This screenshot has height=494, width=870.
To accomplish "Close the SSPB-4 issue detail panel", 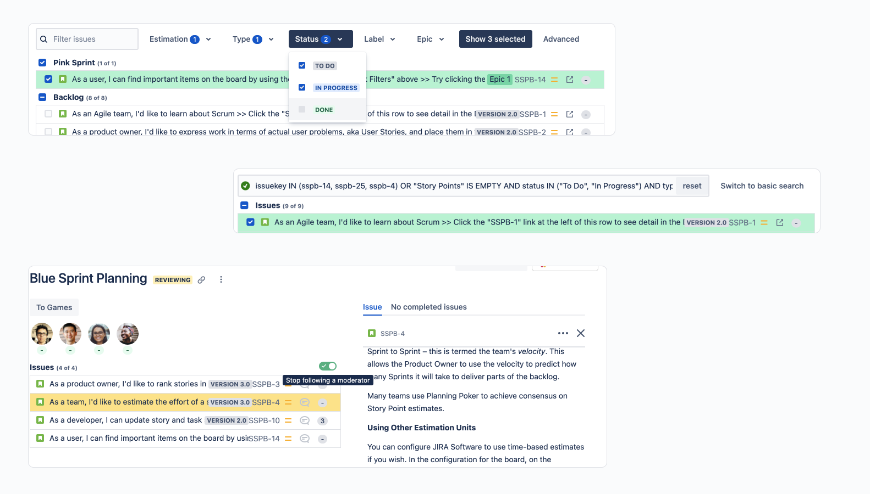I will 580,333.
